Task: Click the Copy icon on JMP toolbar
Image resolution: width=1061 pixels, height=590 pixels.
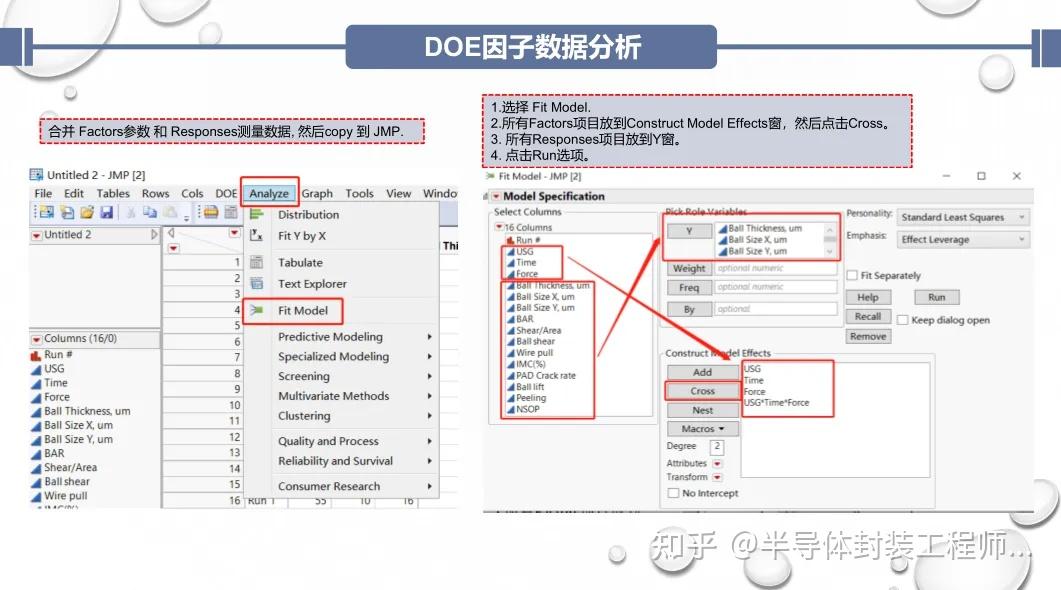Action: tap(148, 212)
